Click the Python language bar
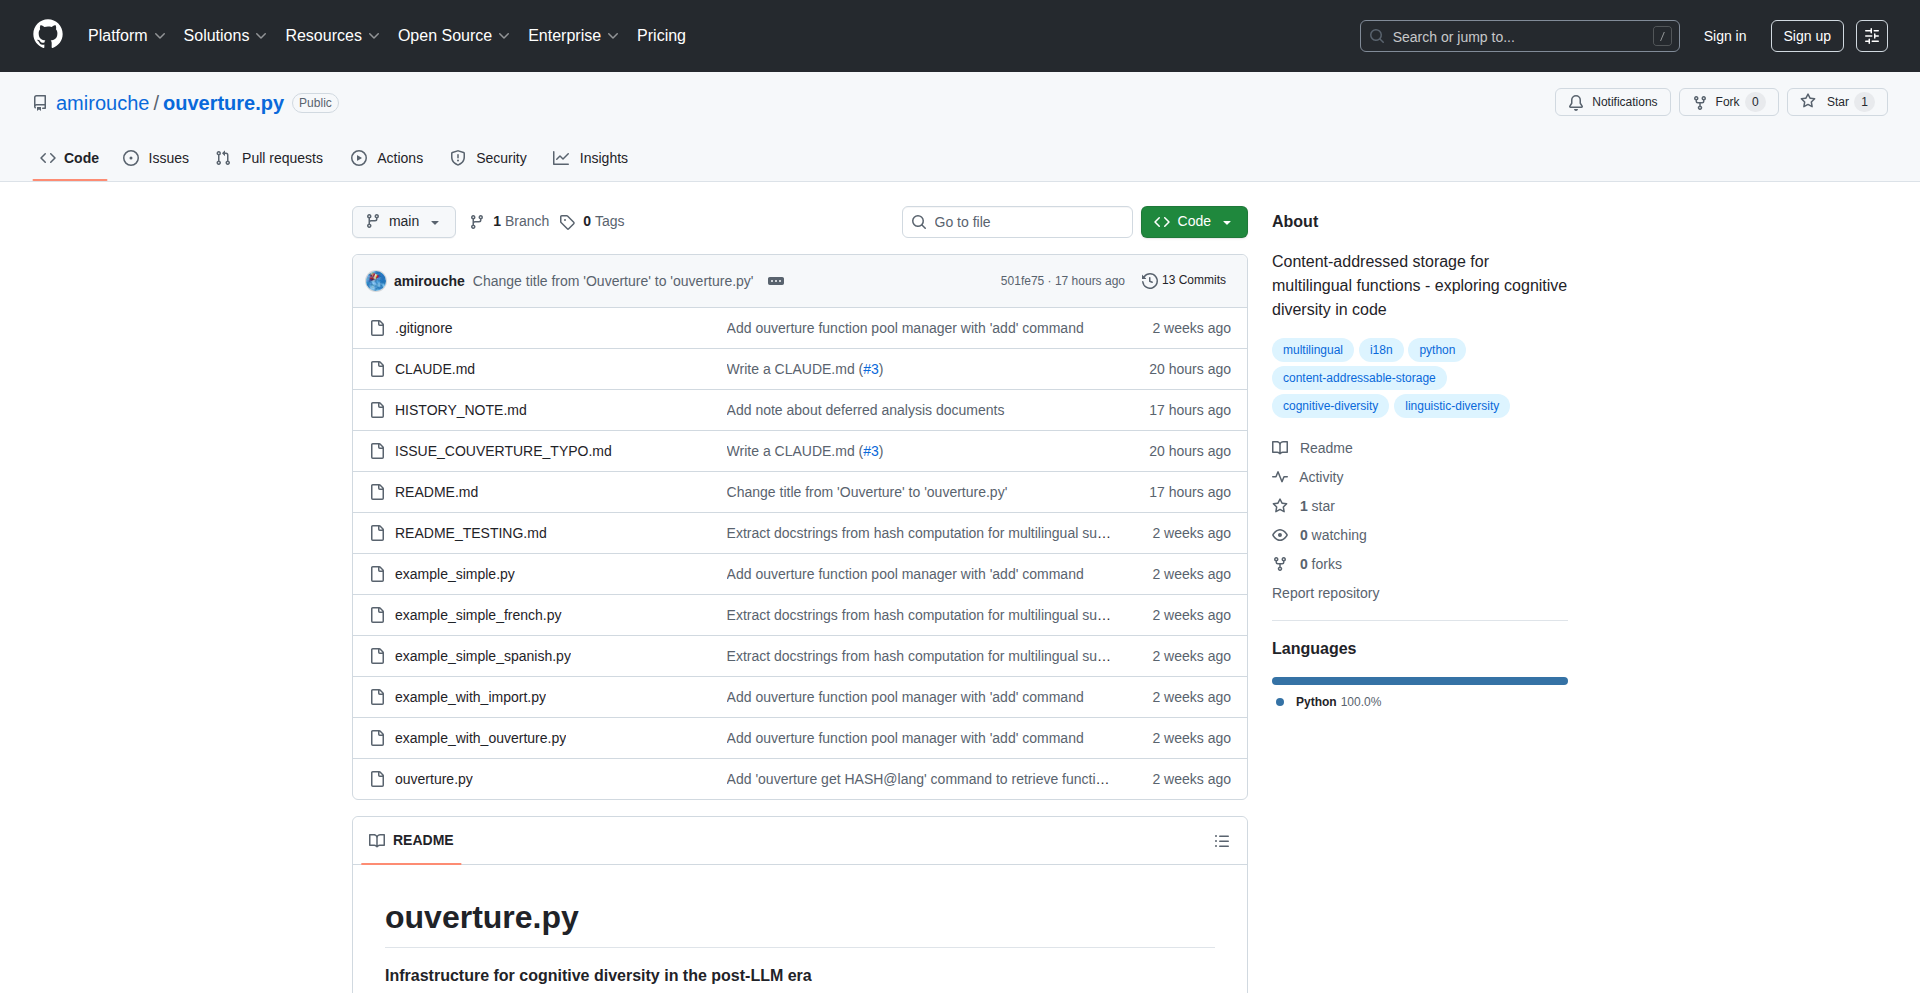The height and width of the screenshot is (993, 1920). click(1419, 681)
